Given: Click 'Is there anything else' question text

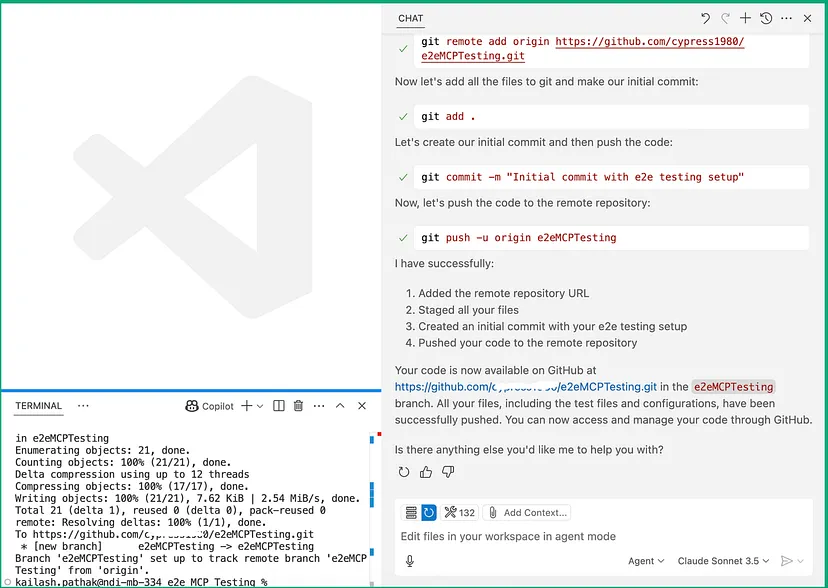Looking at the screenshot, I should coord(529,450).
